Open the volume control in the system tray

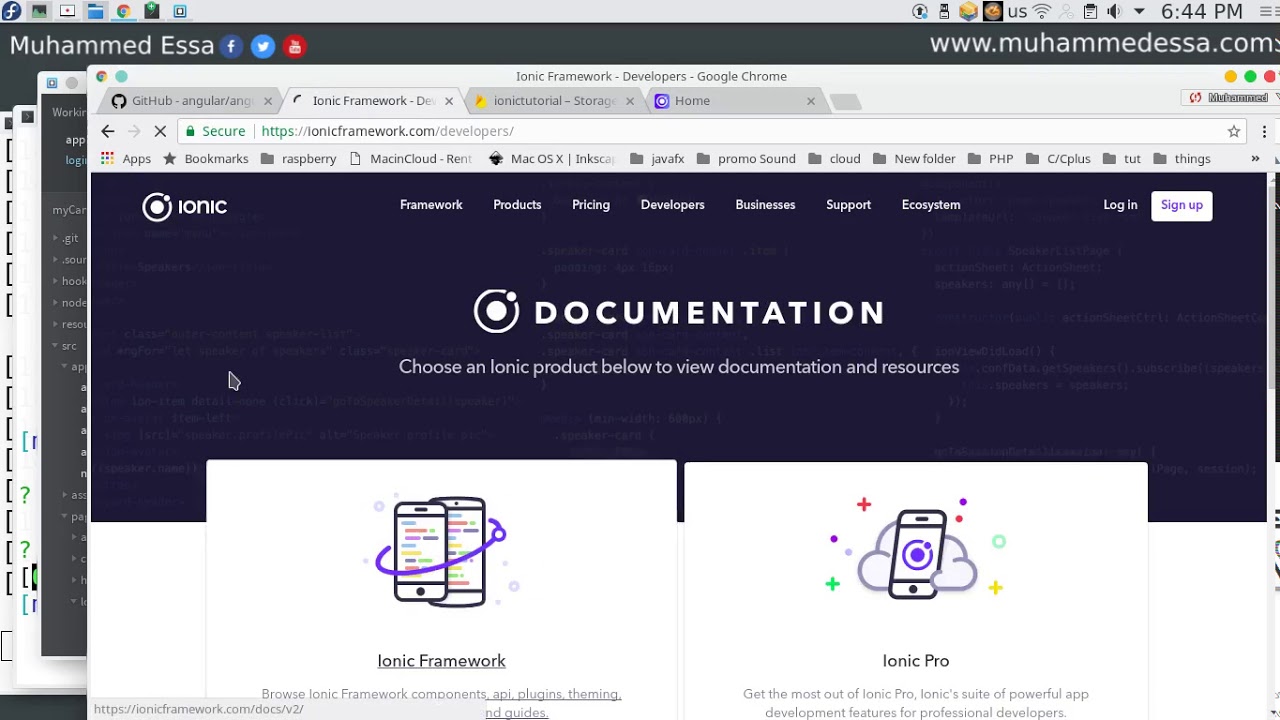pyautogui.click(x=1114, y=11)
